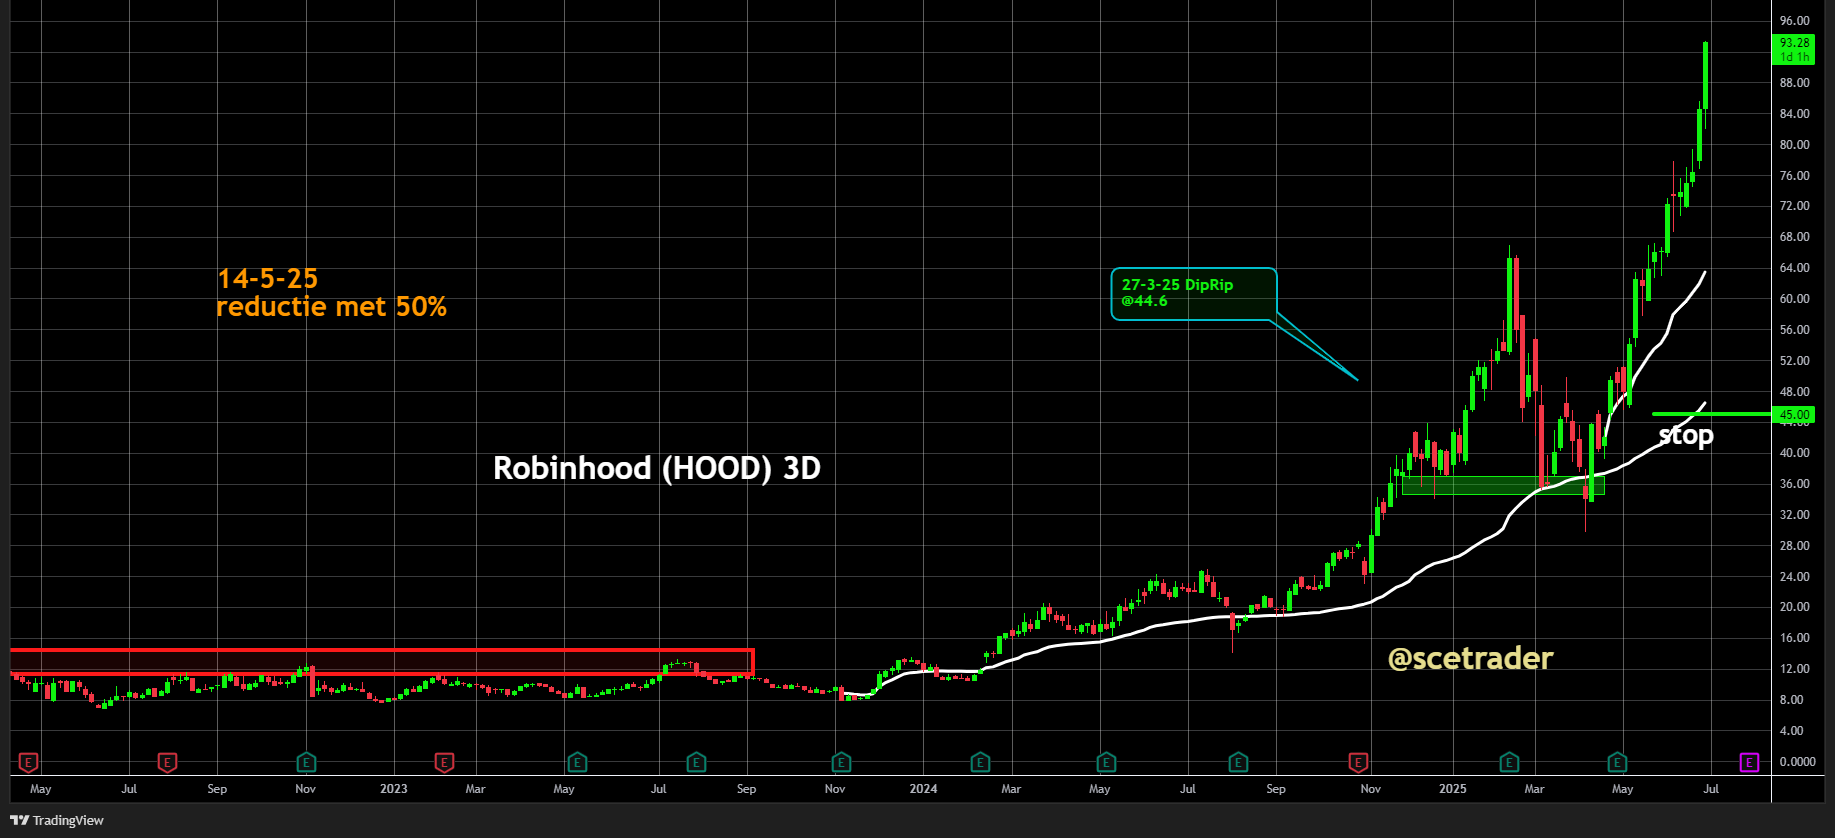Image resolution: width=1835 pixels, height=838 pixels.
Task: Select the green support zone rectangle
Action: click(1503, 485)
